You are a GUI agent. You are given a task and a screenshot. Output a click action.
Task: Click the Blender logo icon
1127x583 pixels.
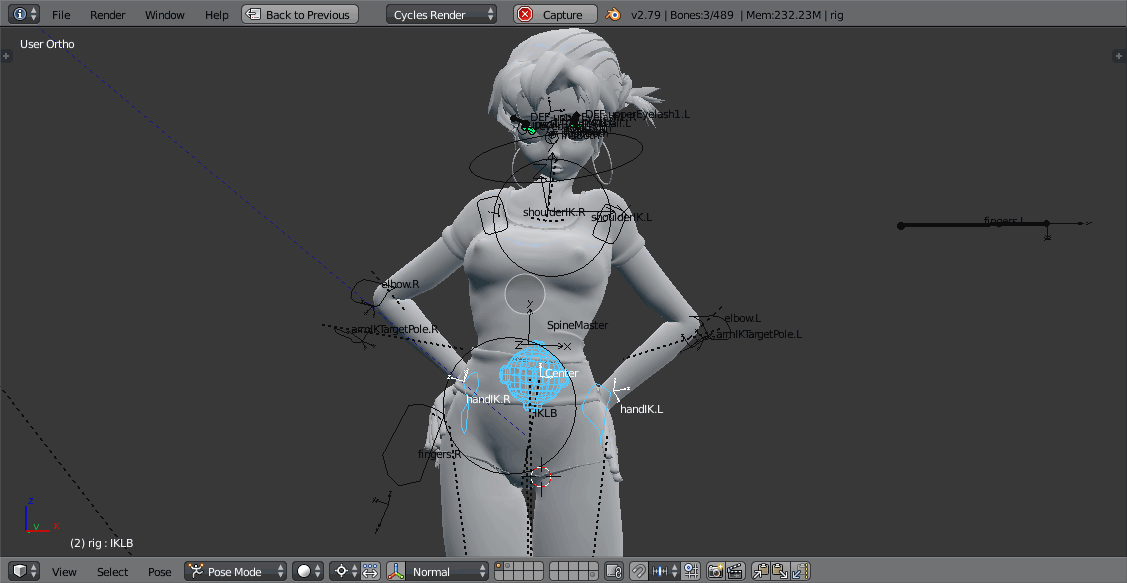click(x=613, y=14)
